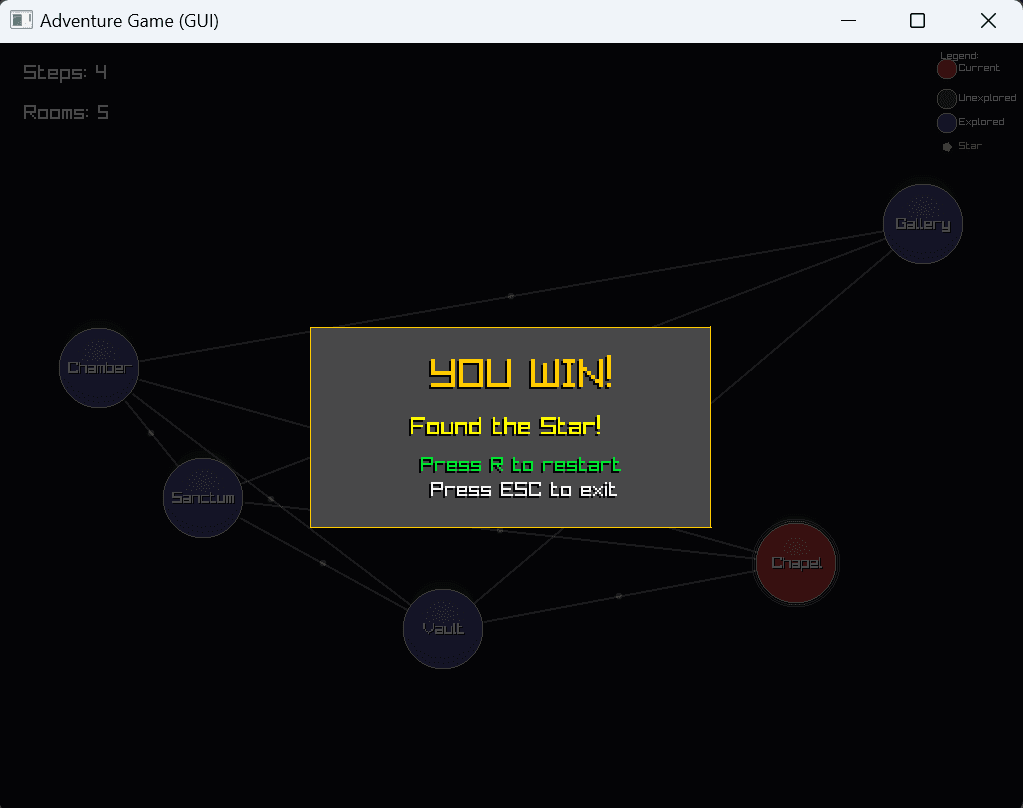Image resolution: width=1023 pixels, height=808 pixels.
Task: Minimize the Adventure Game window
Action: point(849,21)
